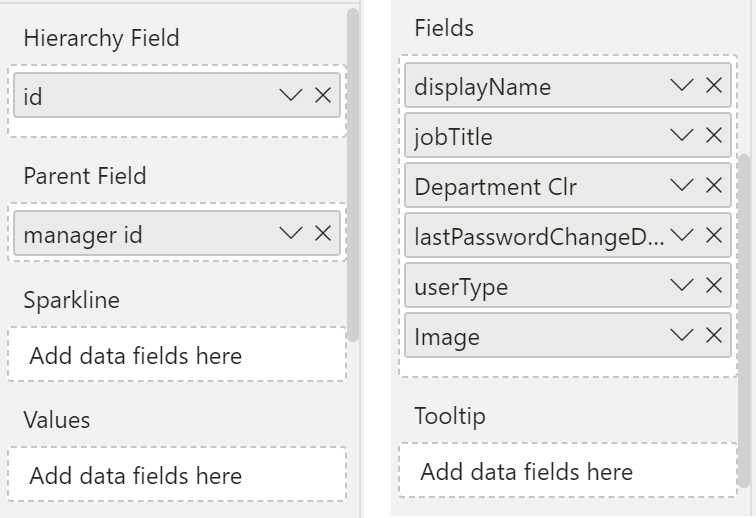
Task: Open Image field dropdown chevron
Action: pyautogui.click(x=682, y=335)
